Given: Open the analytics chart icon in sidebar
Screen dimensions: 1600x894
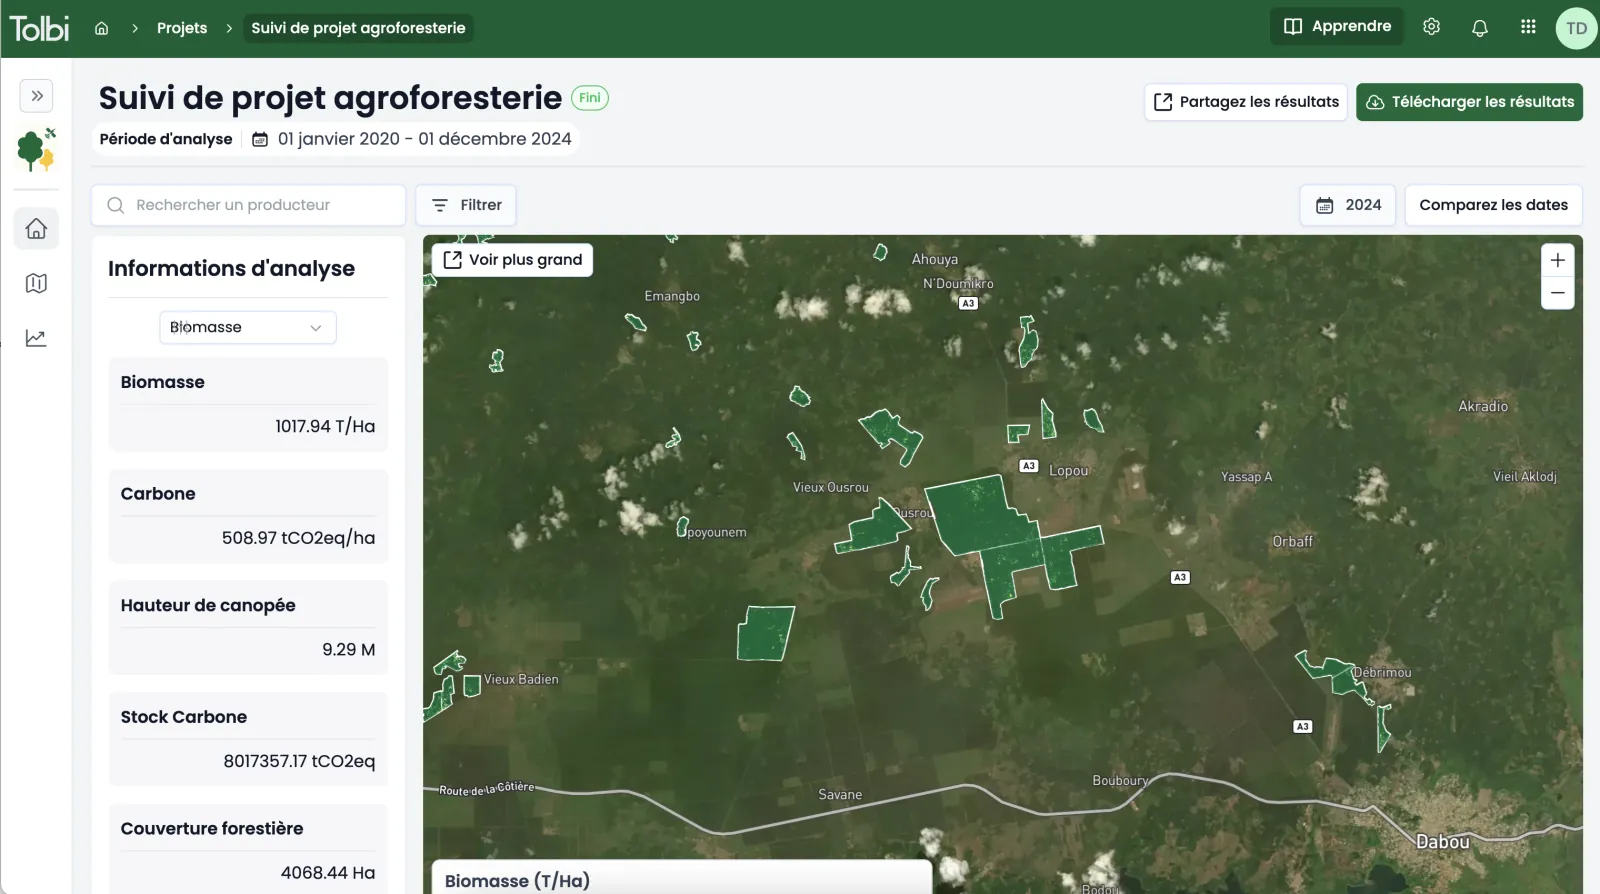Looking at the screenshot, I should click(36, 338).
